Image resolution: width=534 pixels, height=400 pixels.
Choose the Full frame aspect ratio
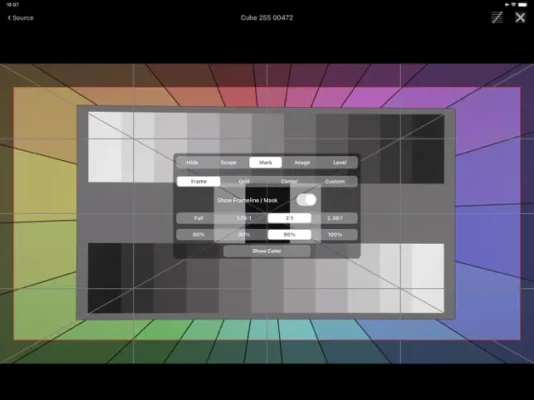(x=199, y=218)
